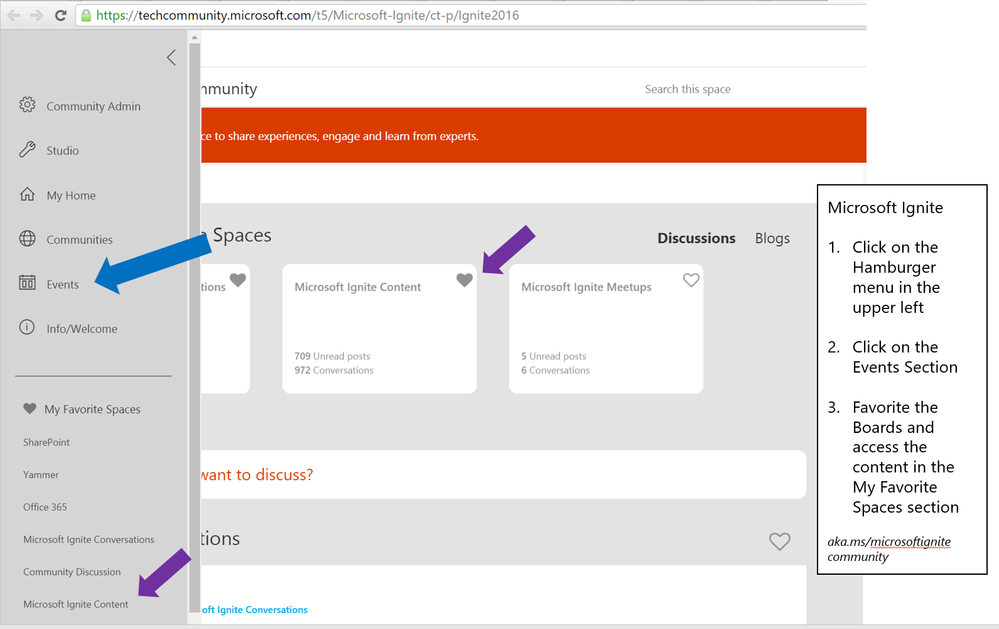Toggle favorite heart on Microsoft Ignite Content
This screenshot has height=629, width=999.
point(464,280)
